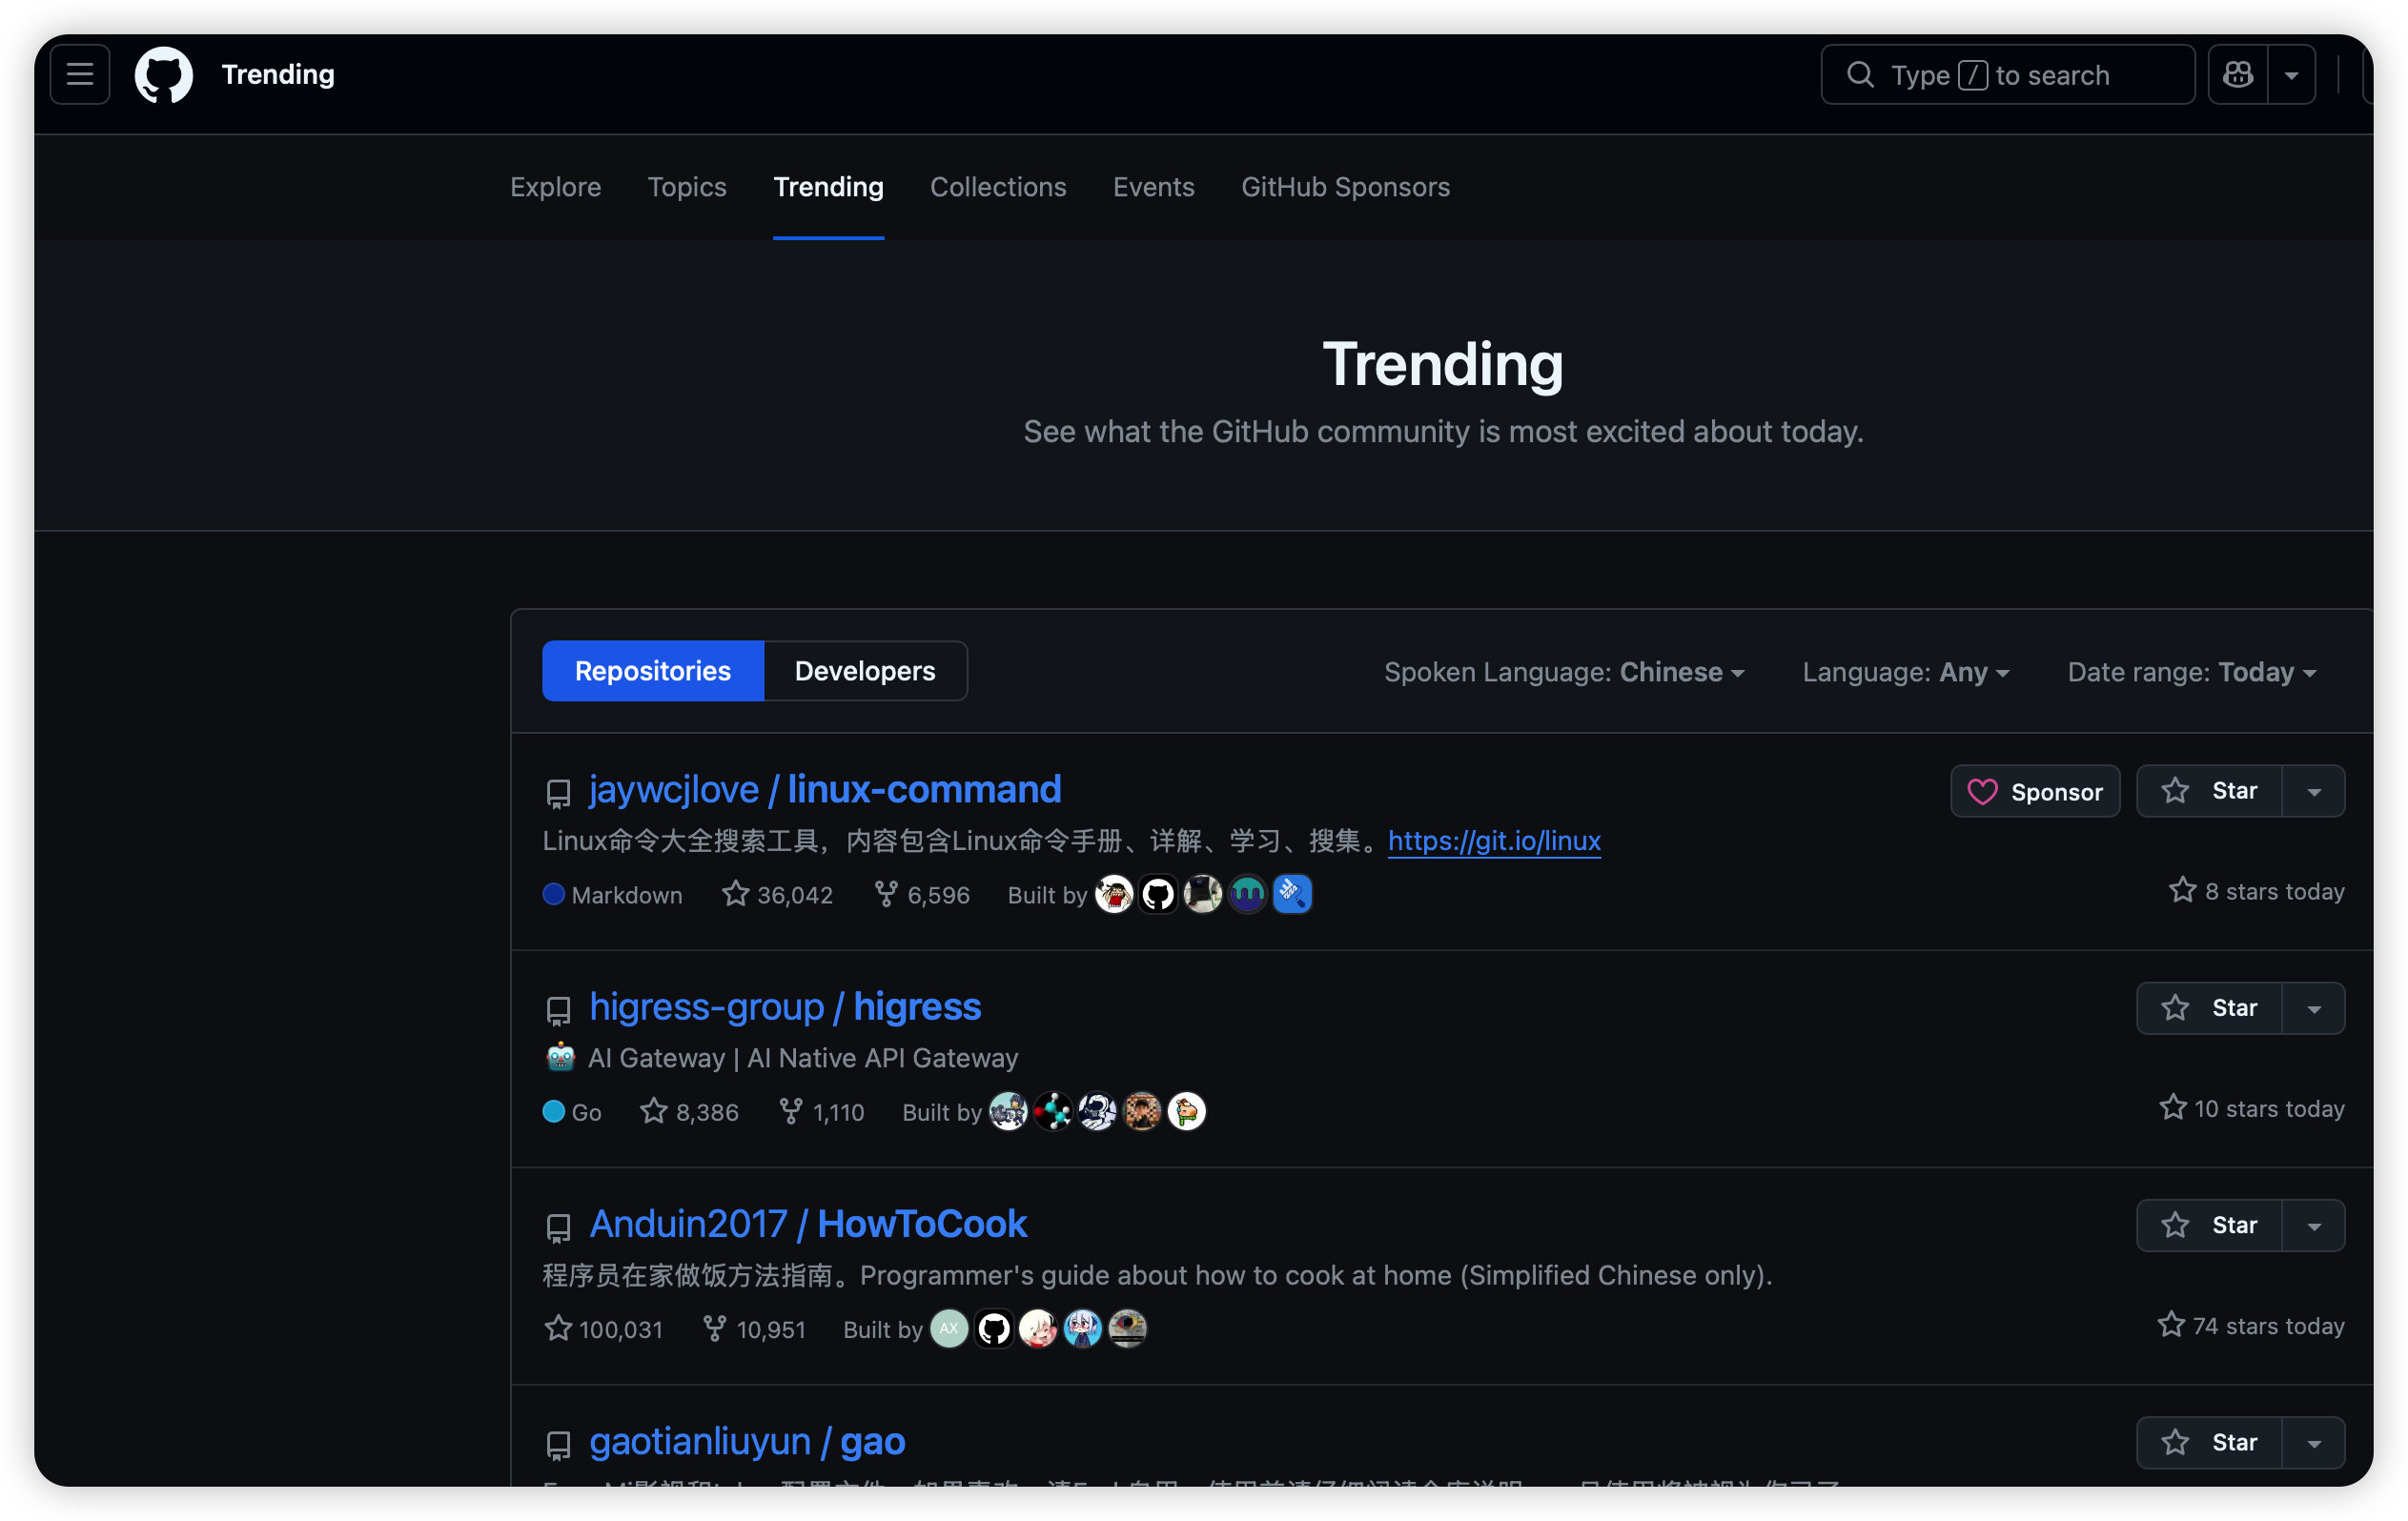The height and width of the screenshot is (1521, 2408).
Task: Open the Collections tab
Action: pos(998,187)
